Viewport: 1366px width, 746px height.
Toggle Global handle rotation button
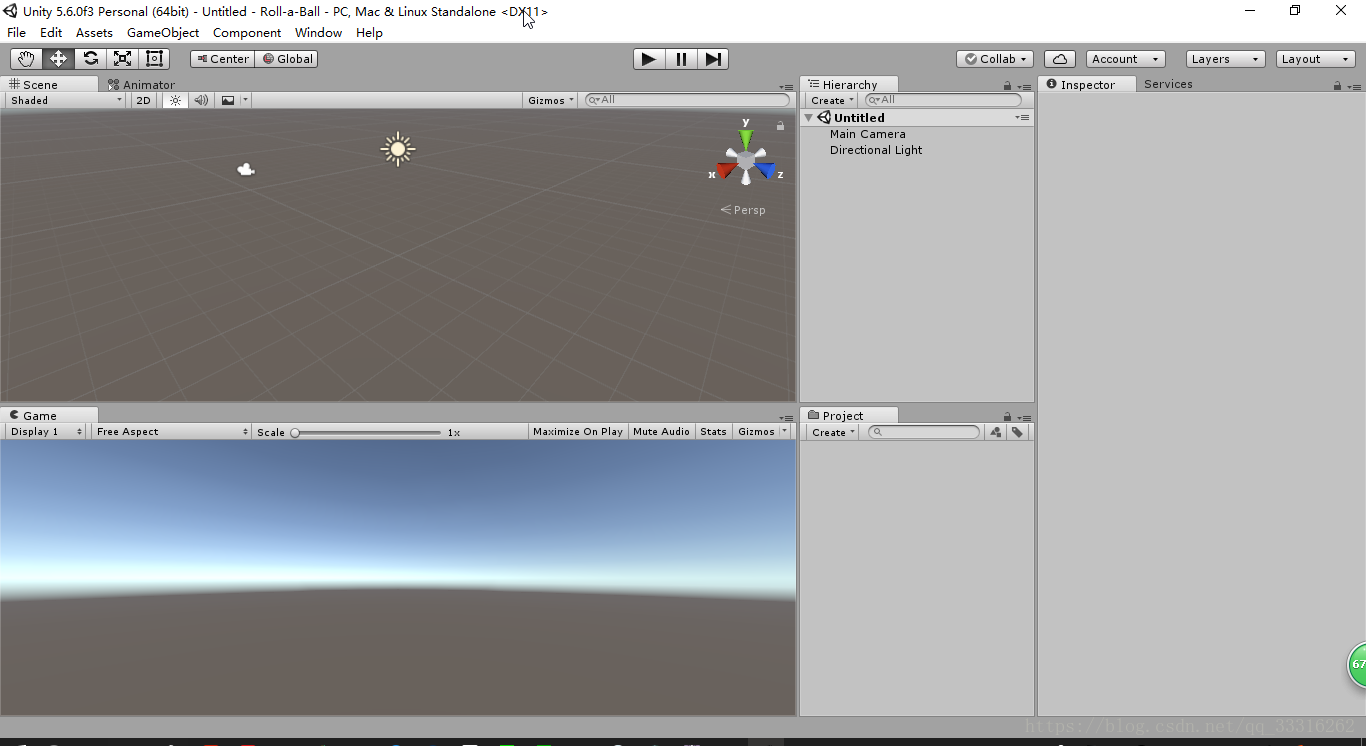288,59
